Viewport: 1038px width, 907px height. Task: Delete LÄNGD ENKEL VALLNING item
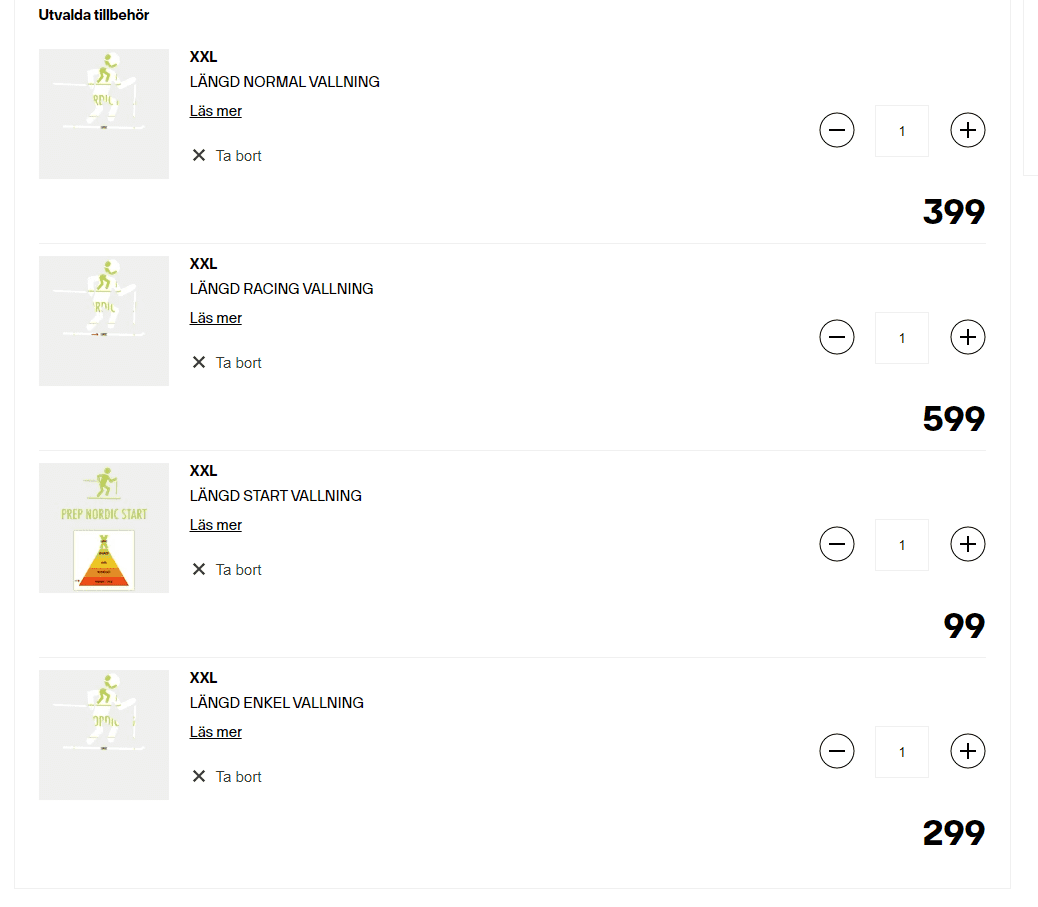pyautogui.click(x=227, y=777)
